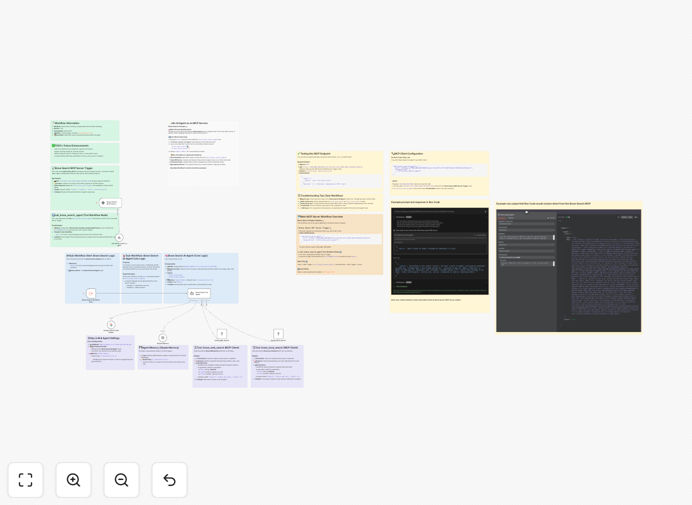Viewport: 692px width, 505px height.
Task: Select the orange Main MCP Server Workflow Overview note
Action: click(x=340, y=244)
